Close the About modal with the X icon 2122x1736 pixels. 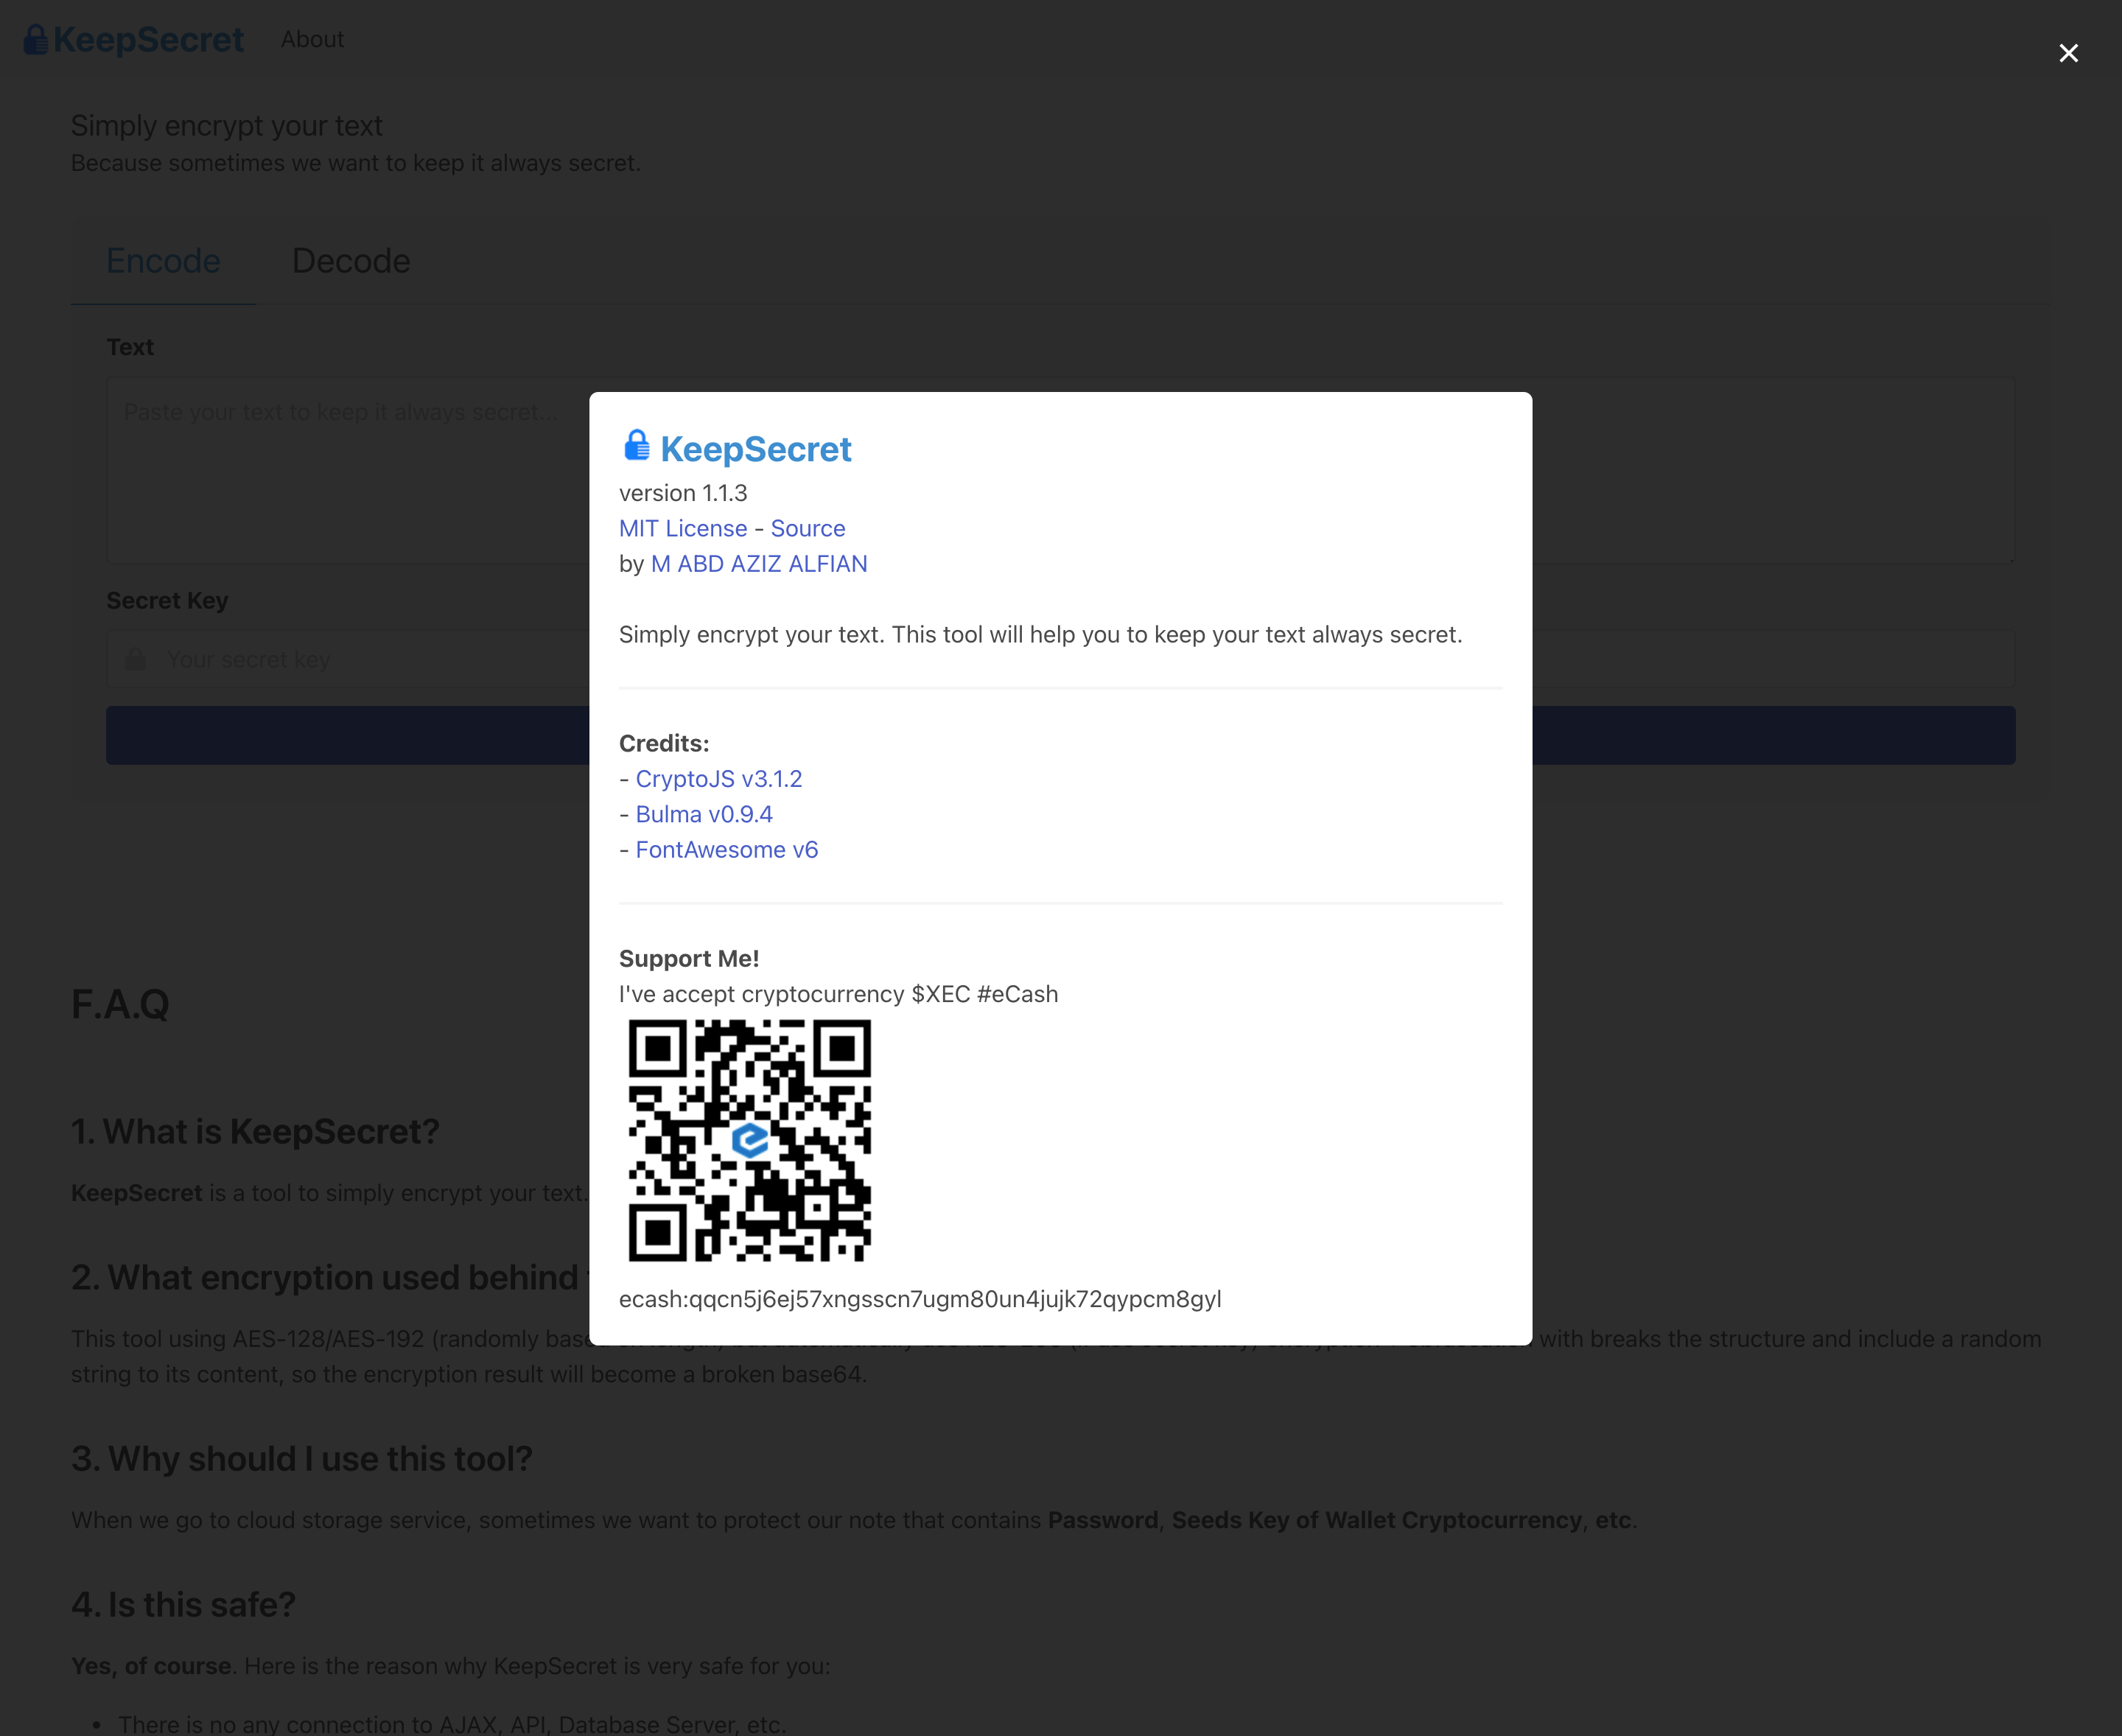pos(2068,53)
